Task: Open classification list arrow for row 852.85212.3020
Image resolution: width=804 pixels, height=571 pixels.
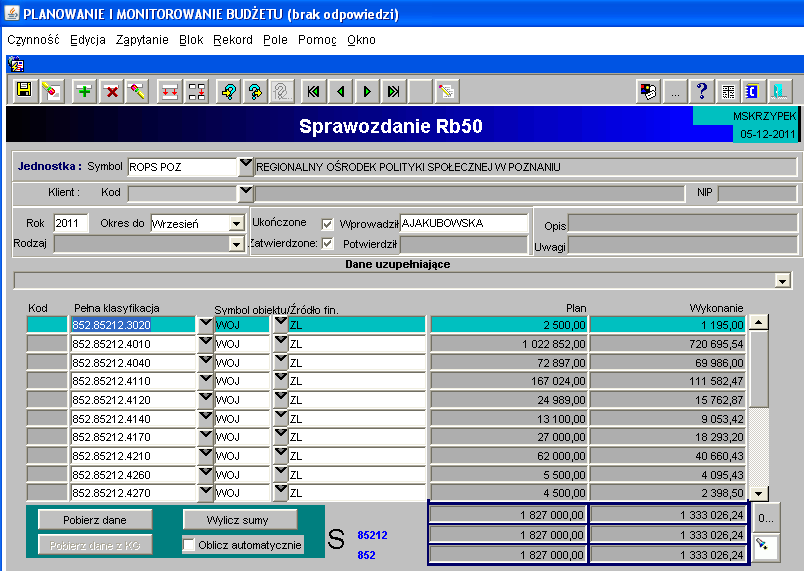Action: point(206,324)
